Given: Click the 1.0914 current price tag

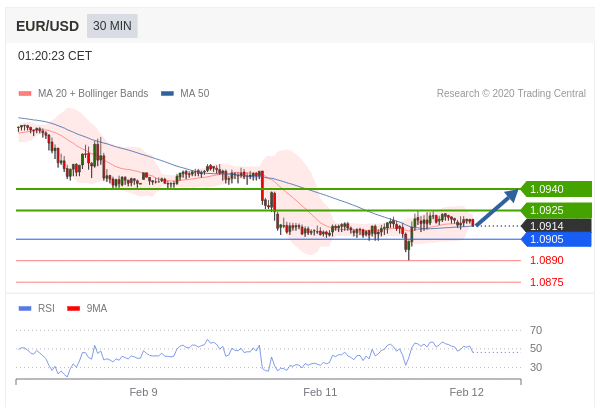Looking at the screenshot, I should pyautogui.click(x=556, y=226).
